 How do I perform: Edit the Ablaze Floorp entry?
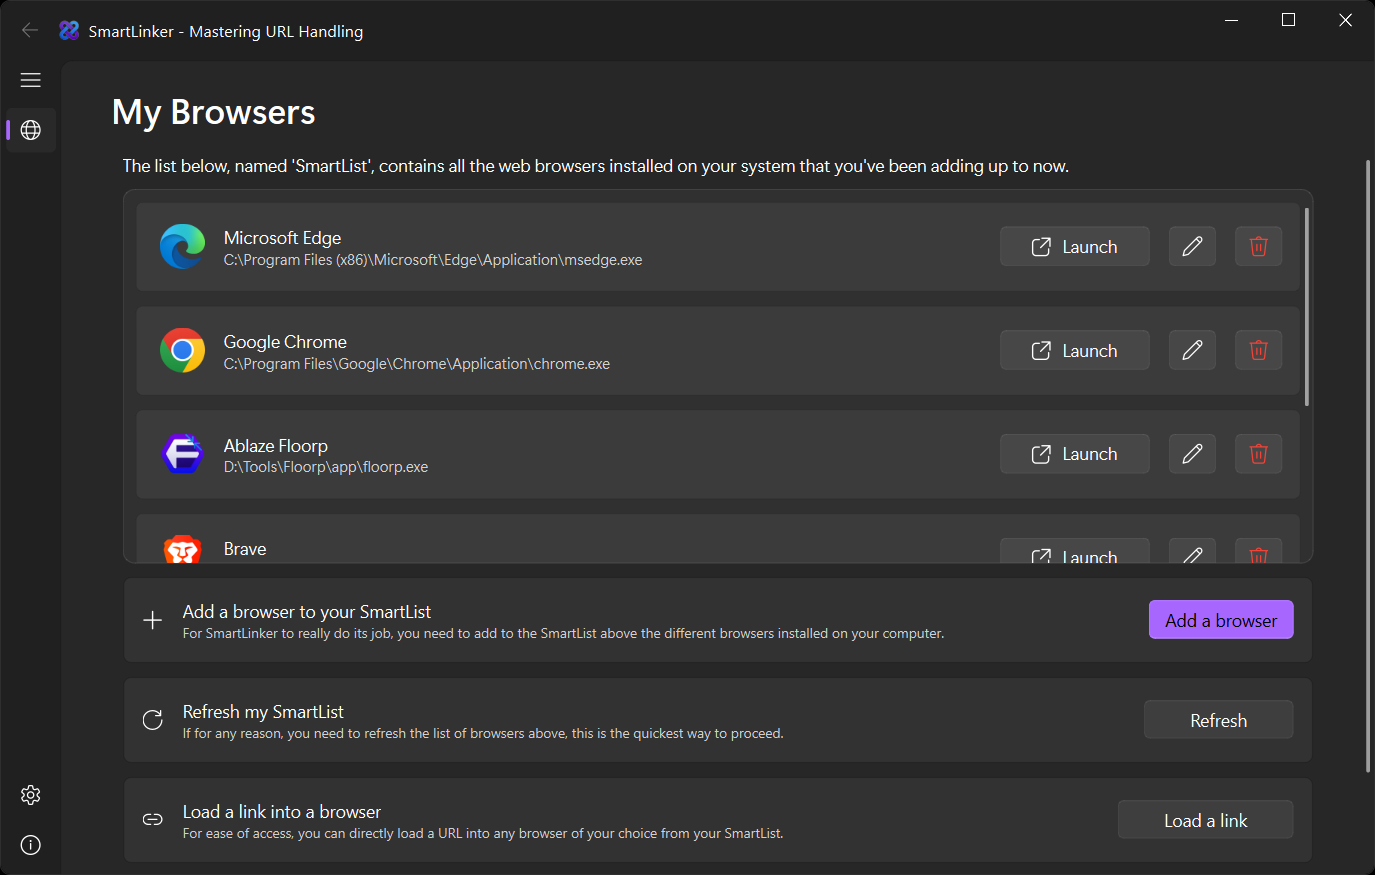click(x=1192, y=454)
